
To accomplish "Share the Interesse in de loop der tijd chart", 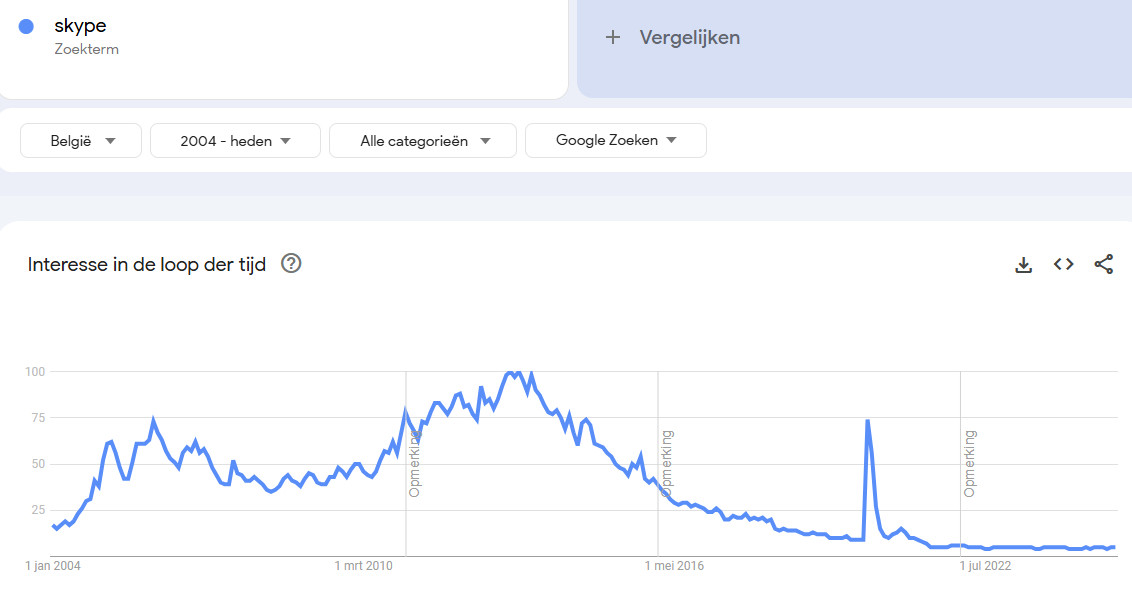I will (x=1103, y=264).
